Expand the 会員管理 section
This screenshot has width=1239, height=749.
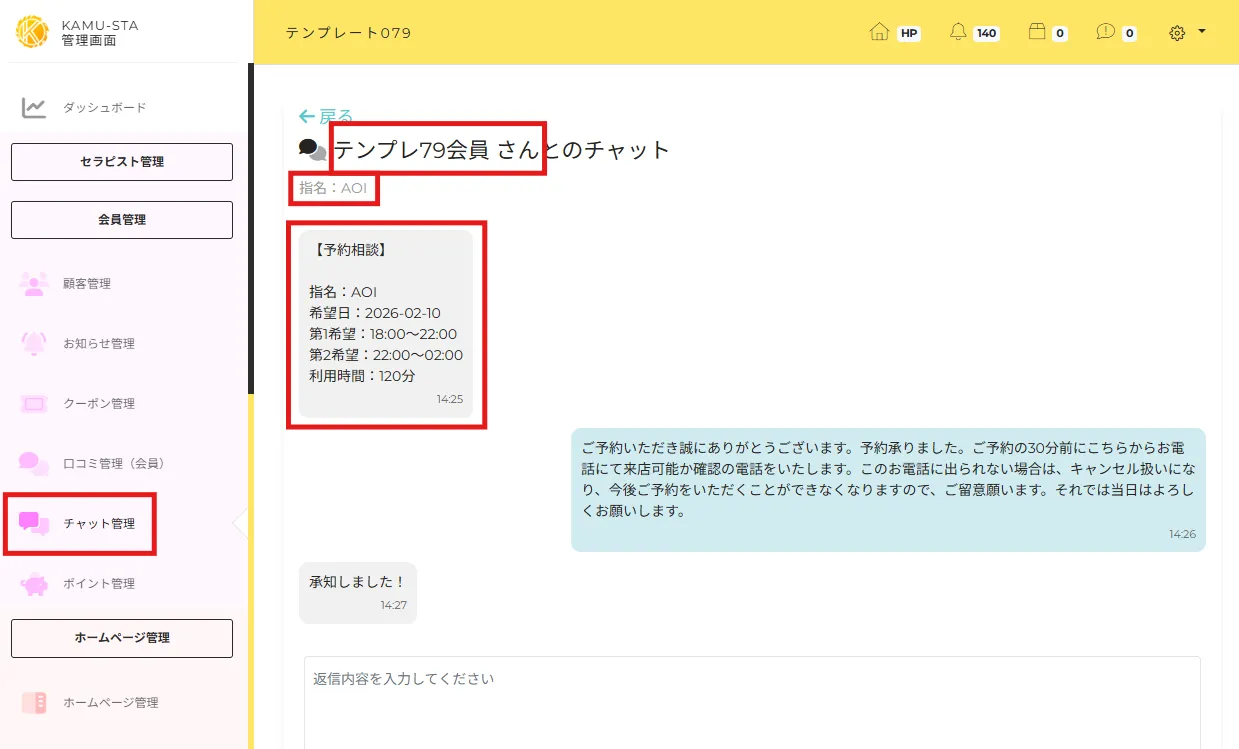pyautogui.click(x=122, y=220)
